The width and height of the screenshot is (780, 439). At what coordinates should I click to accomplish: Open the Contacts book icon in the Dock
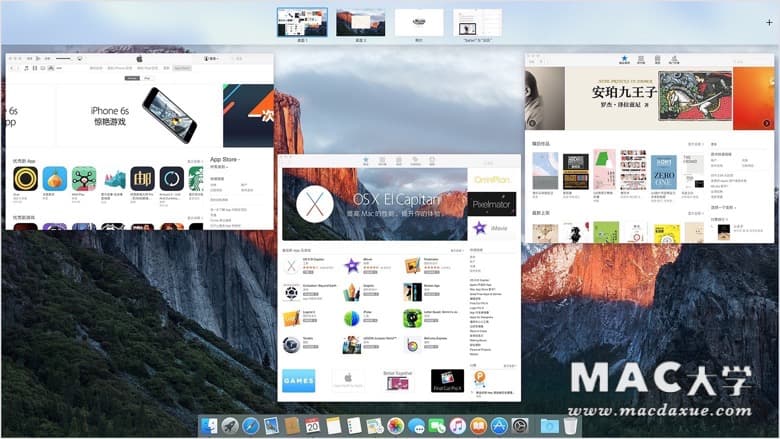point(292,426)
